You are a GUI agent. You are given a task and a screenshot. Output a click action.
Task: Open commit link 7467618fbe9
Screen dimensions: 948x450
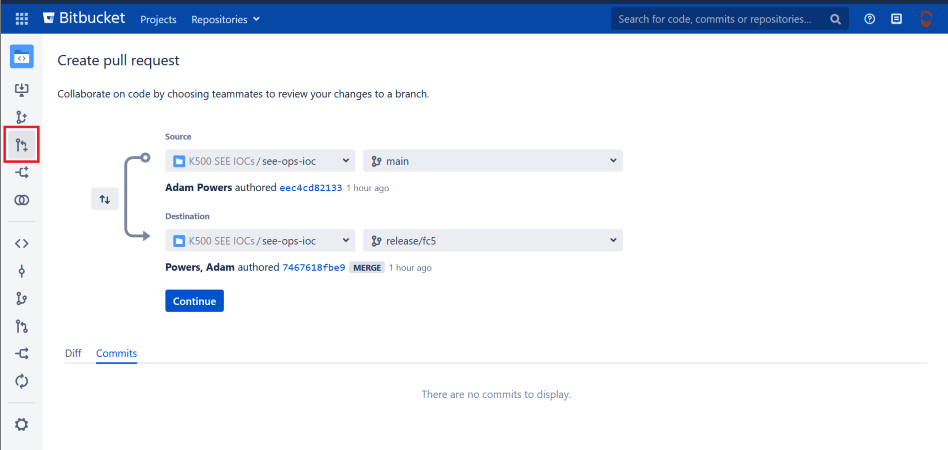point(313,268)
